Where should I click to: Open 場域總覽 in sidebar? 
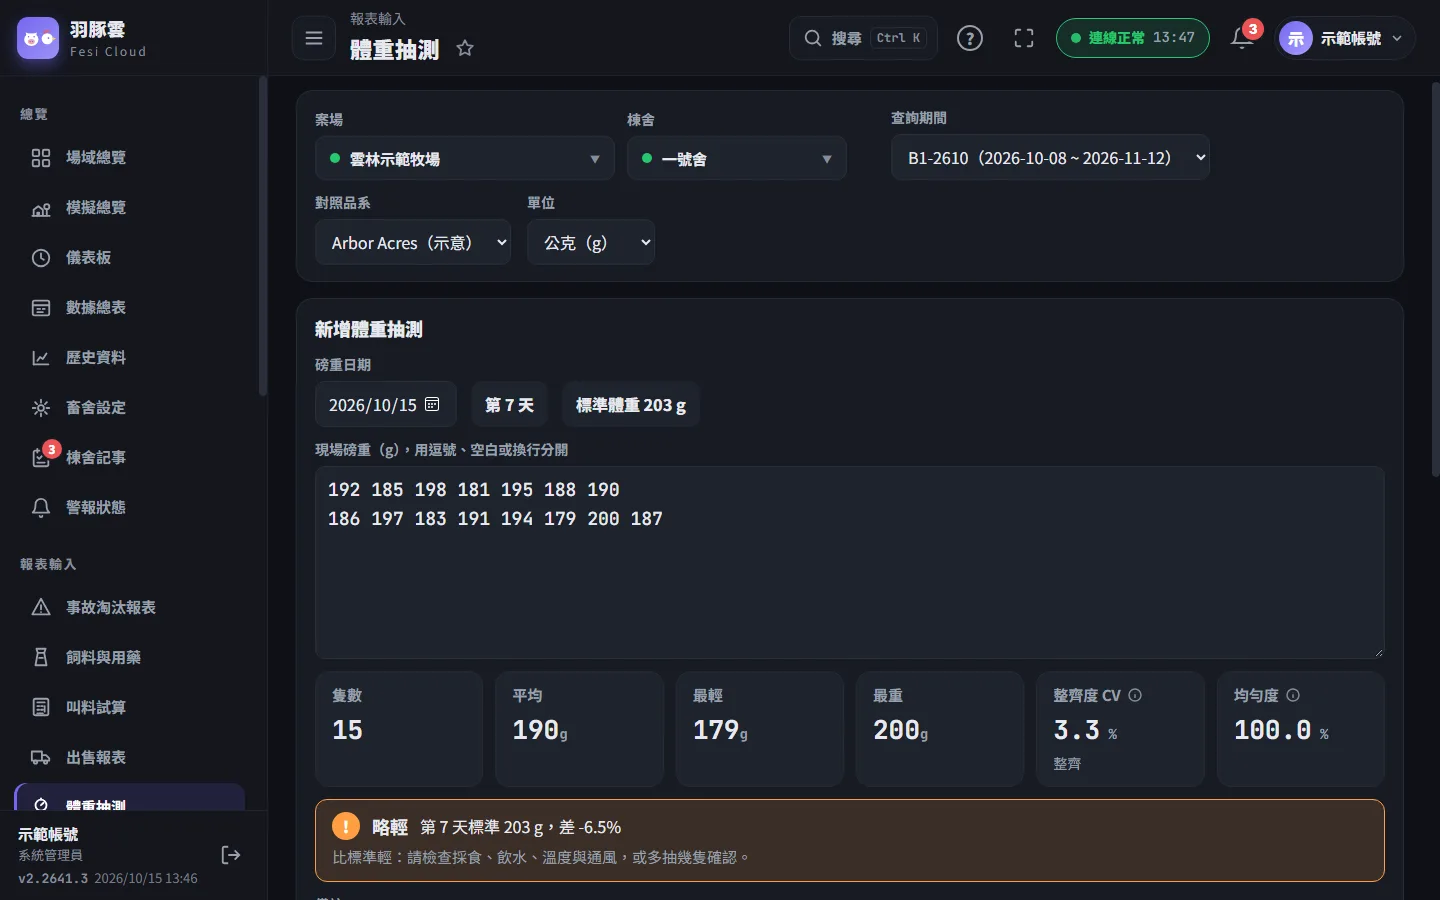[x=131, y=157]
